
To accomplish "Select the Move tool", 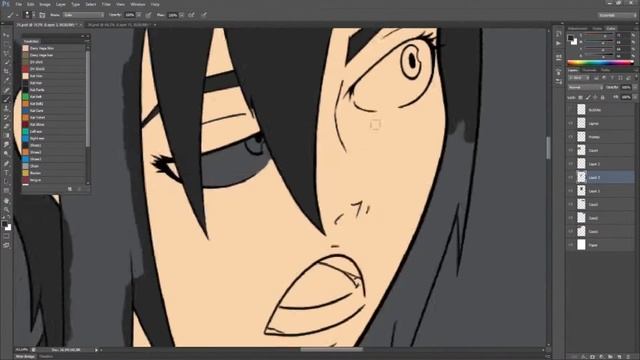I will click(6, 35).
